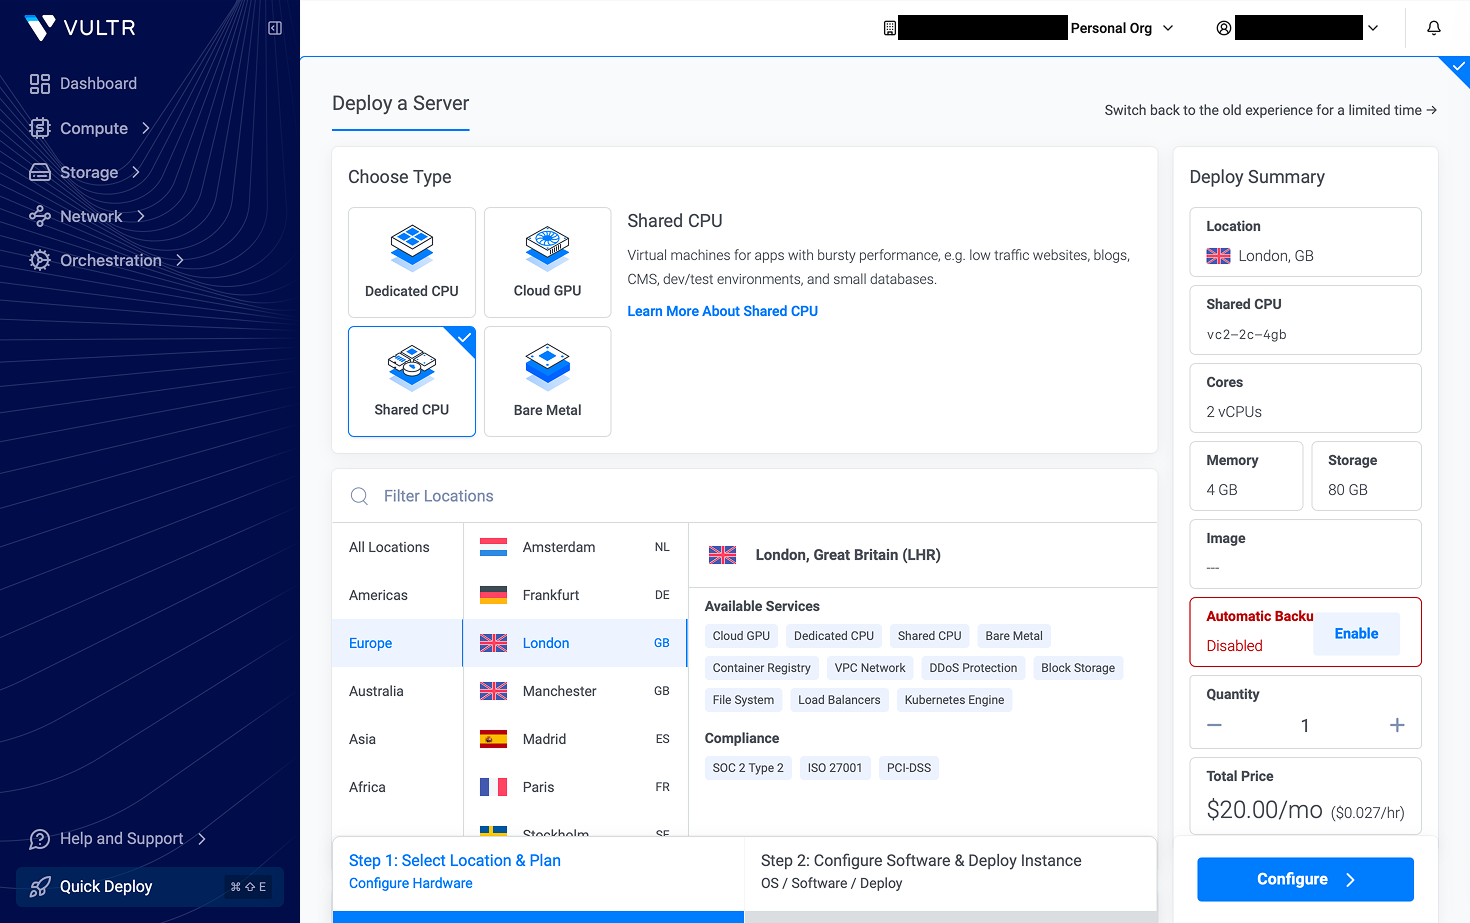Click the Configure button
The image size is (1470, 923).
[x=1305, y=879]
